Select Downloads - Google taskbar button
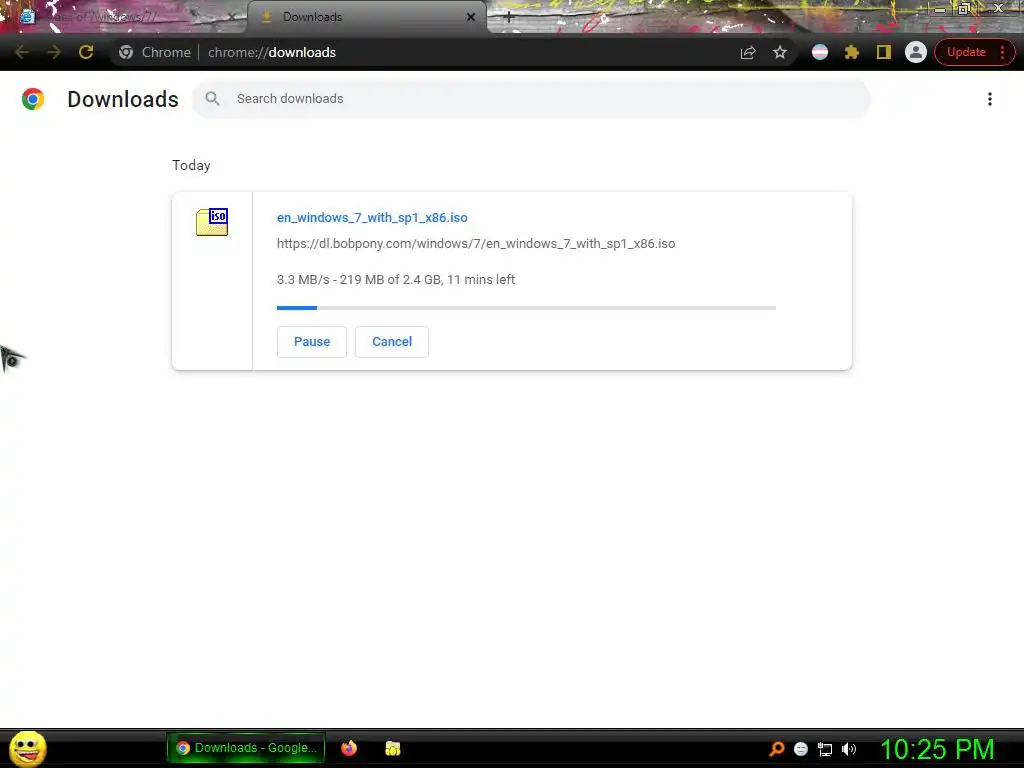The height and width of the screenshot is (768, 1024). click(246, 748)
